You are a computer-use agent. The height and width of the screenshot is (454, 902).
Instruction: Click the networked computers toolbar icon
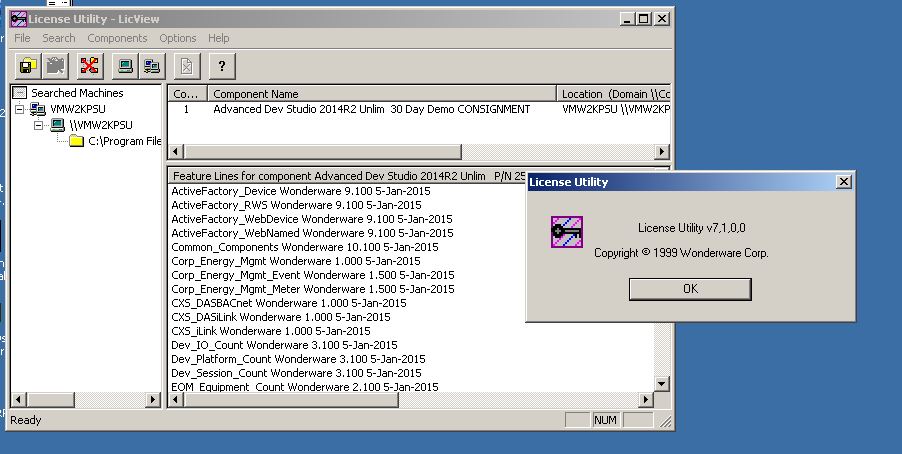152,66
